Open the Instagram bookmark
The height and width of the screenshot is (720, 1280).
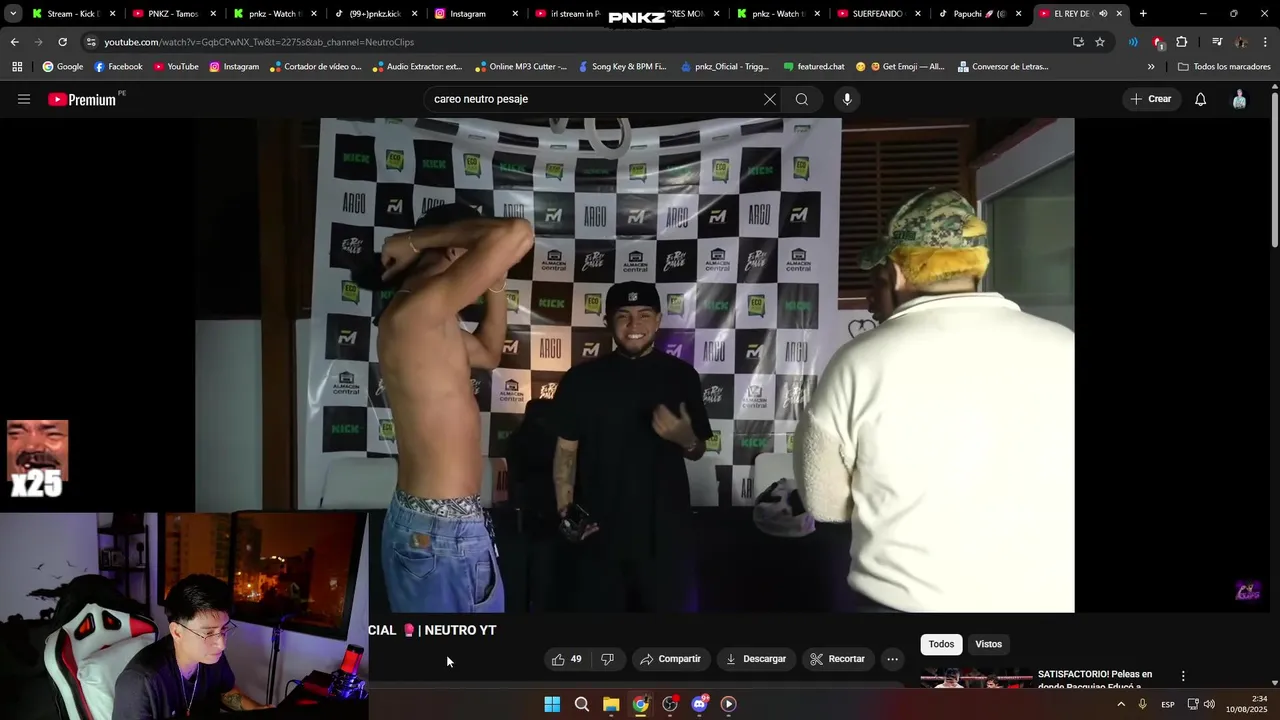234,67
